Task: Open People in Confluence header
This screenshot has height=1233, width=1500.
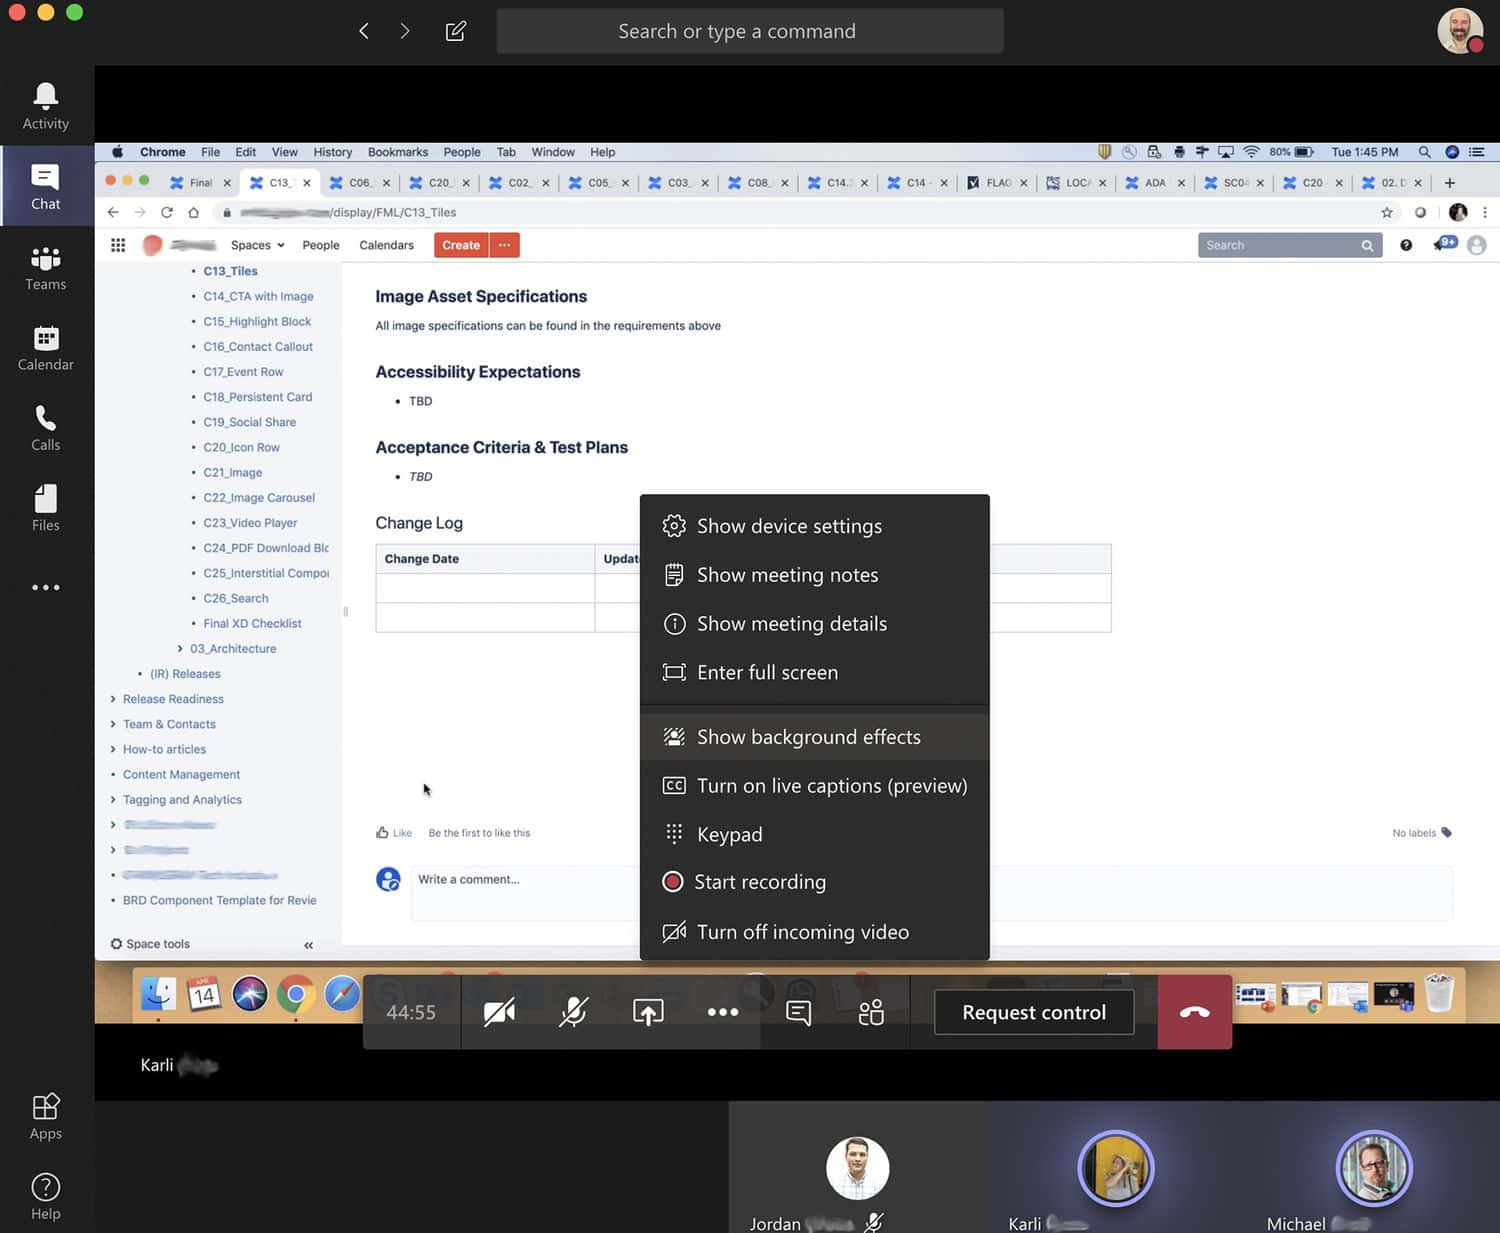Action: coord(321,245)
